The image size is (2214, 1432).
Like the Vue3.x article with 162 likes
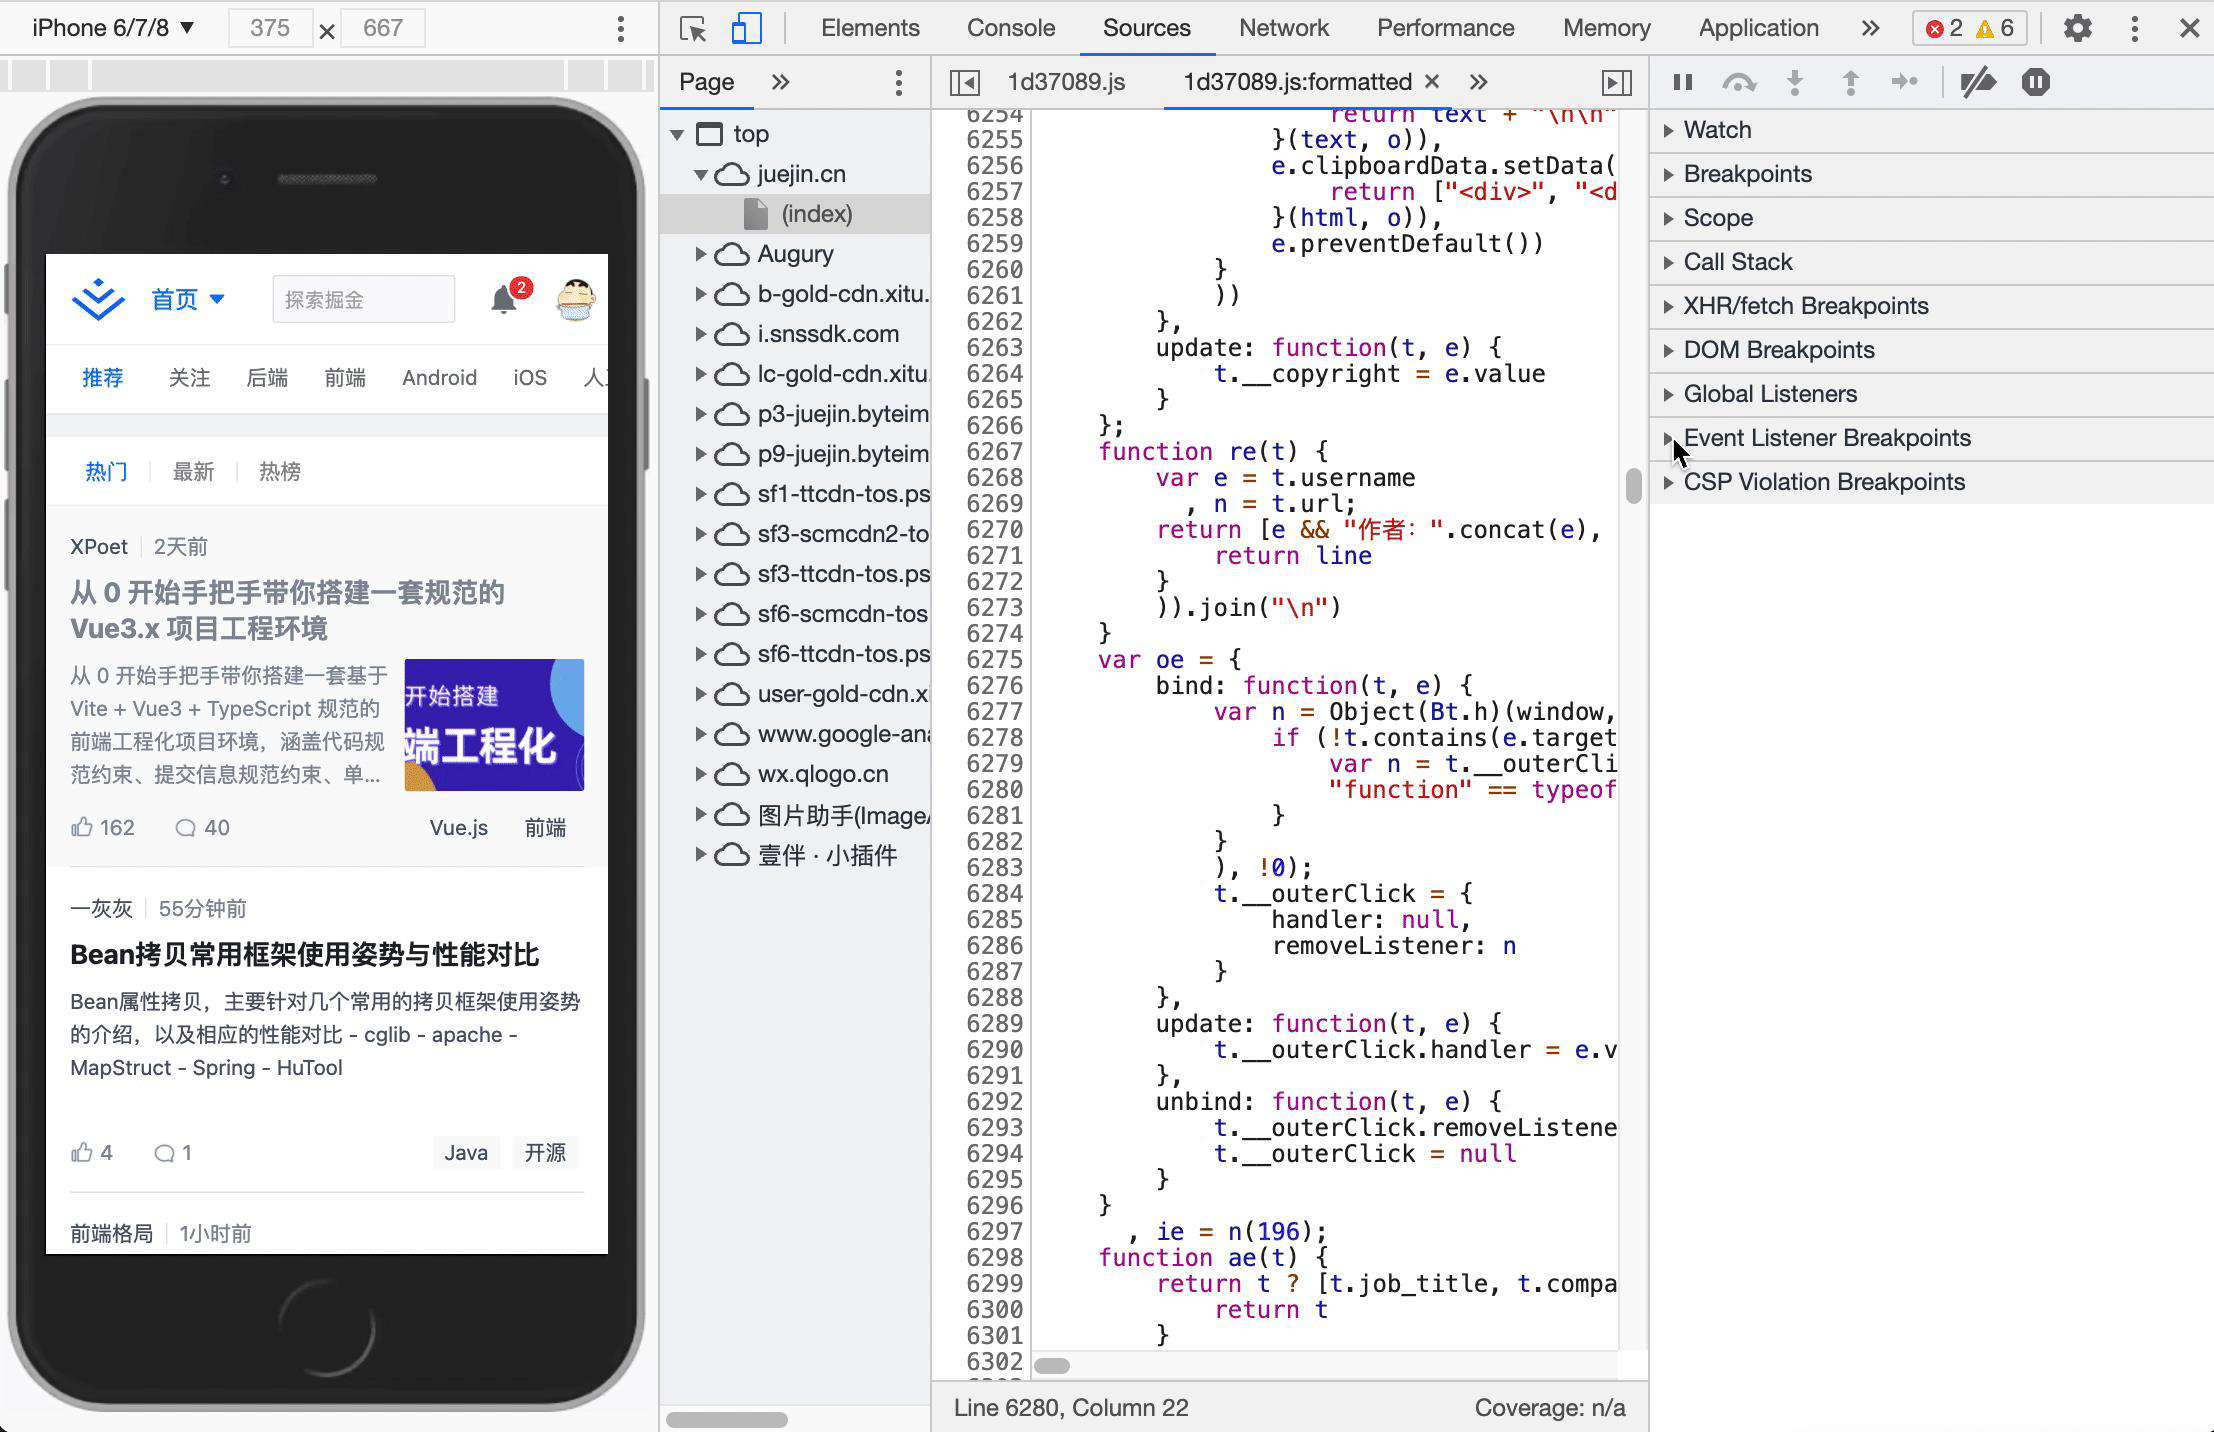[x=102, y=828]
